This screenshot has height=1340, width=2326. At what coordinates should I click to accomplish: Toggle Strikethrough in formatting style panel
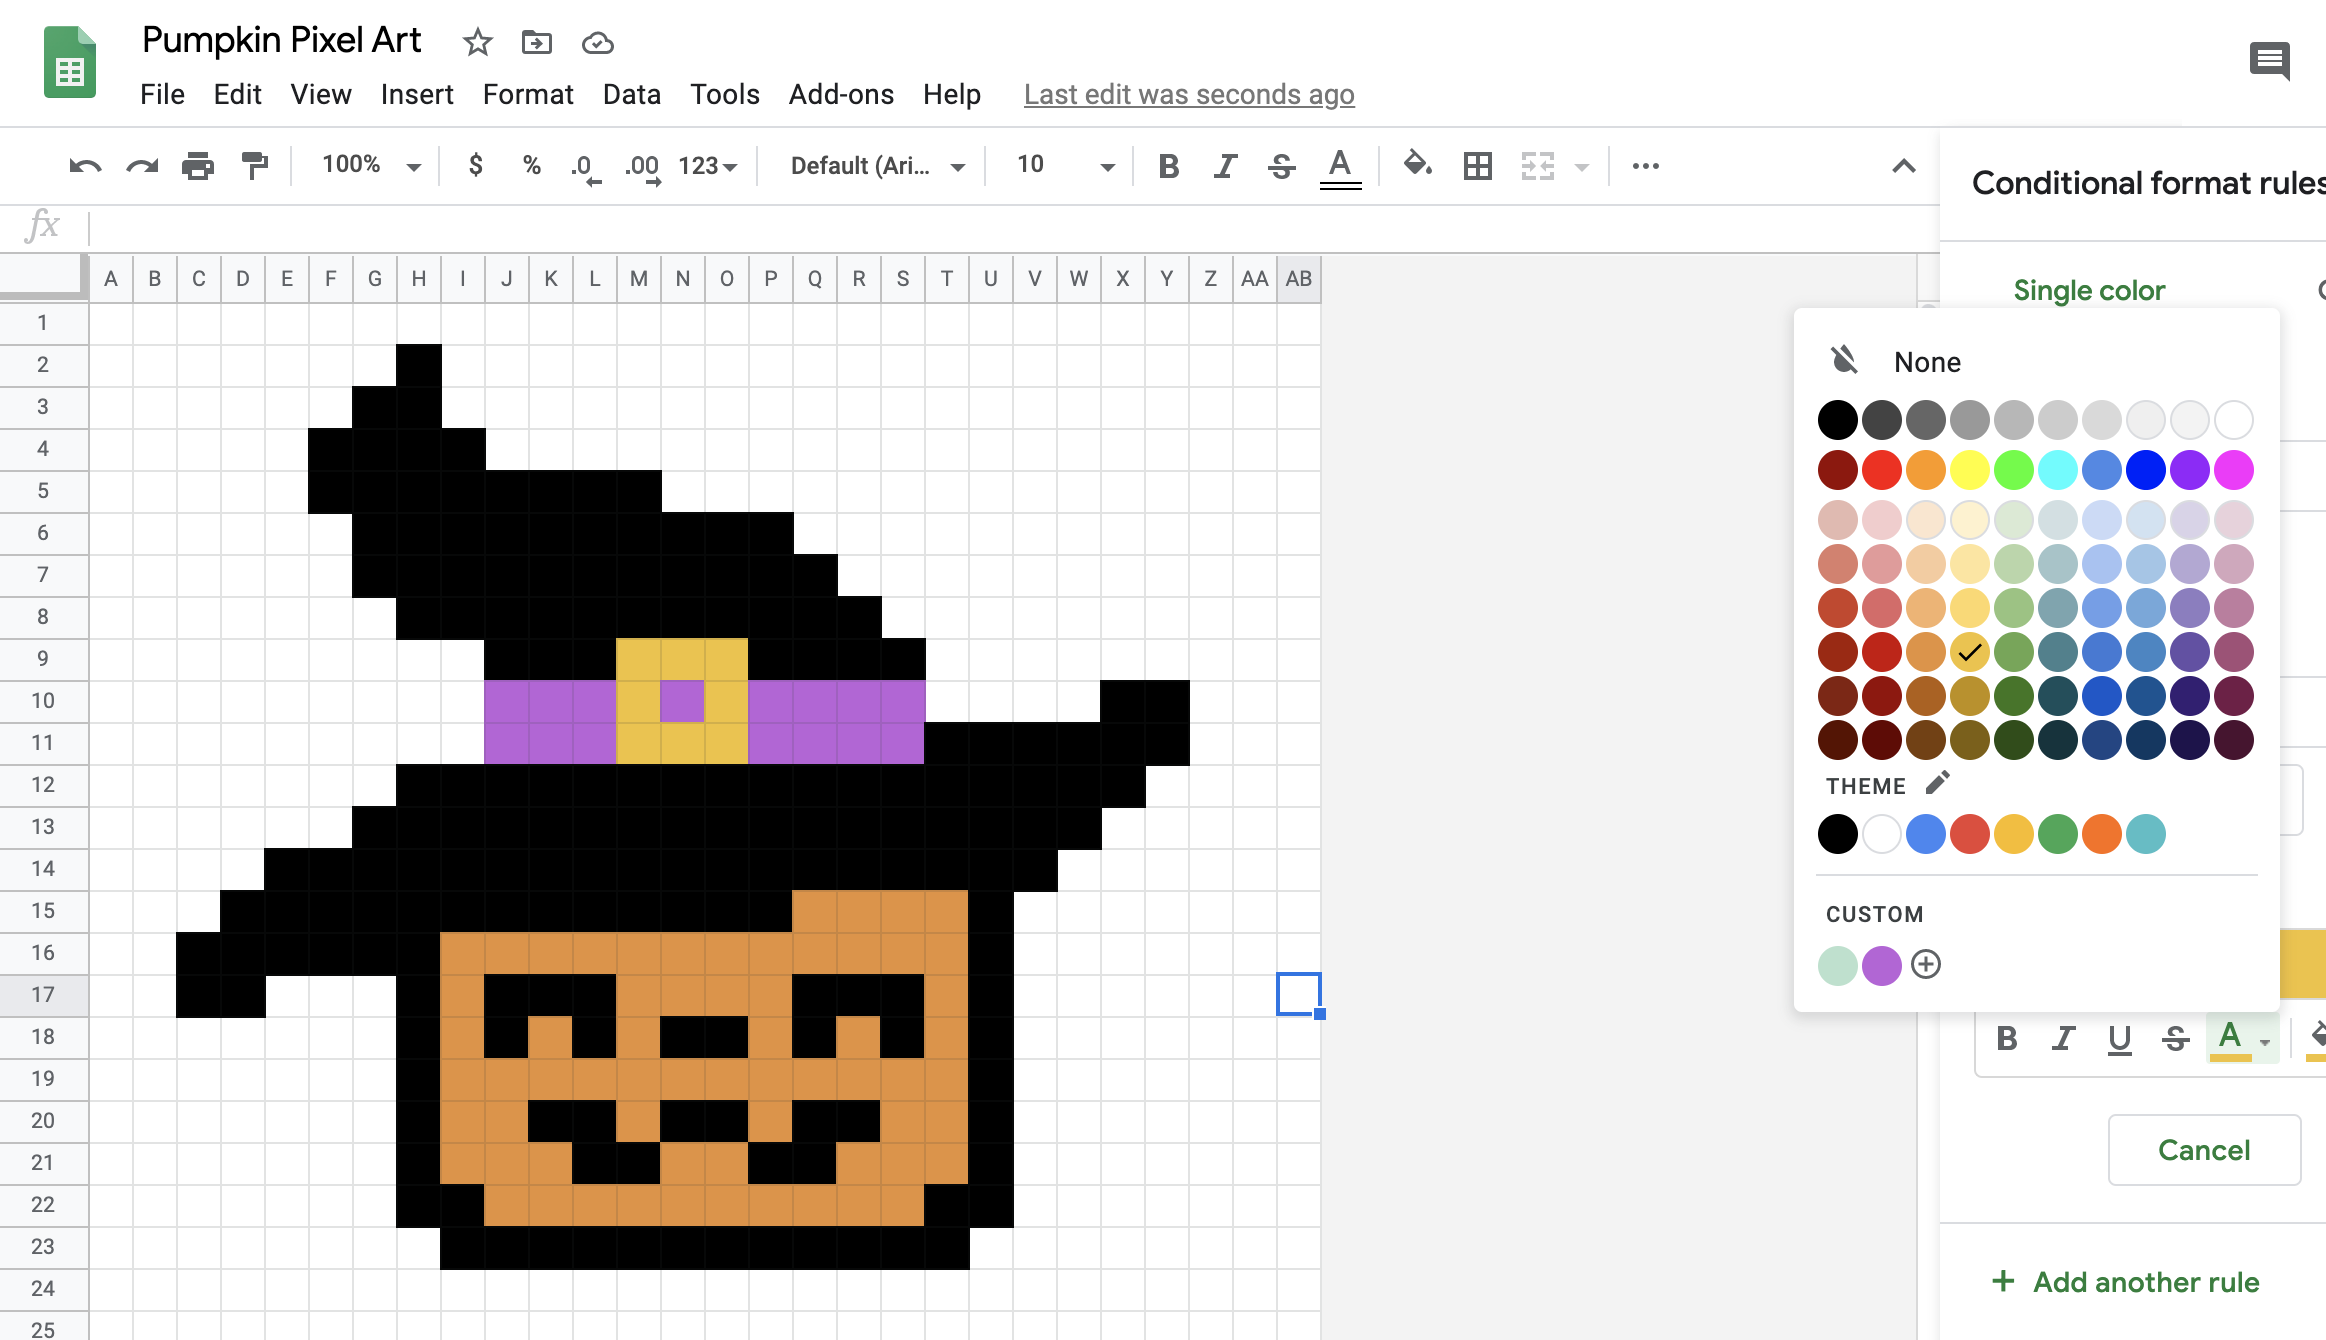coord(2175,1040)
